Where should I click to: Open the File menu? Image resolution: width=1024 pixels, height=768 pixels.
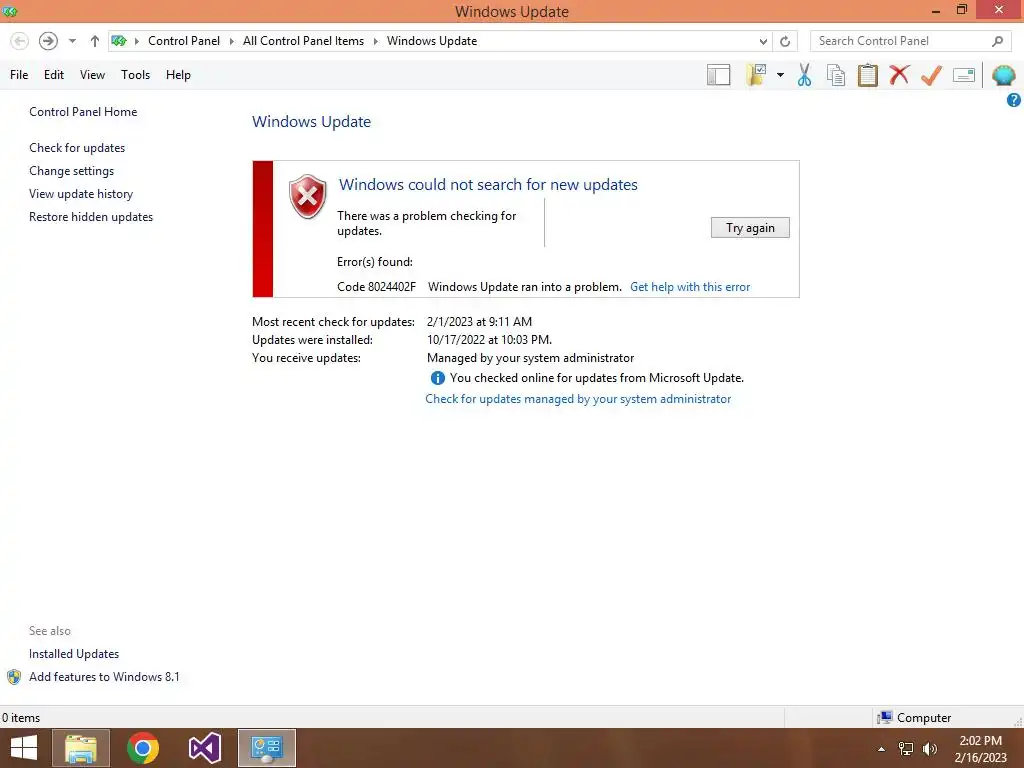[19, 75]
